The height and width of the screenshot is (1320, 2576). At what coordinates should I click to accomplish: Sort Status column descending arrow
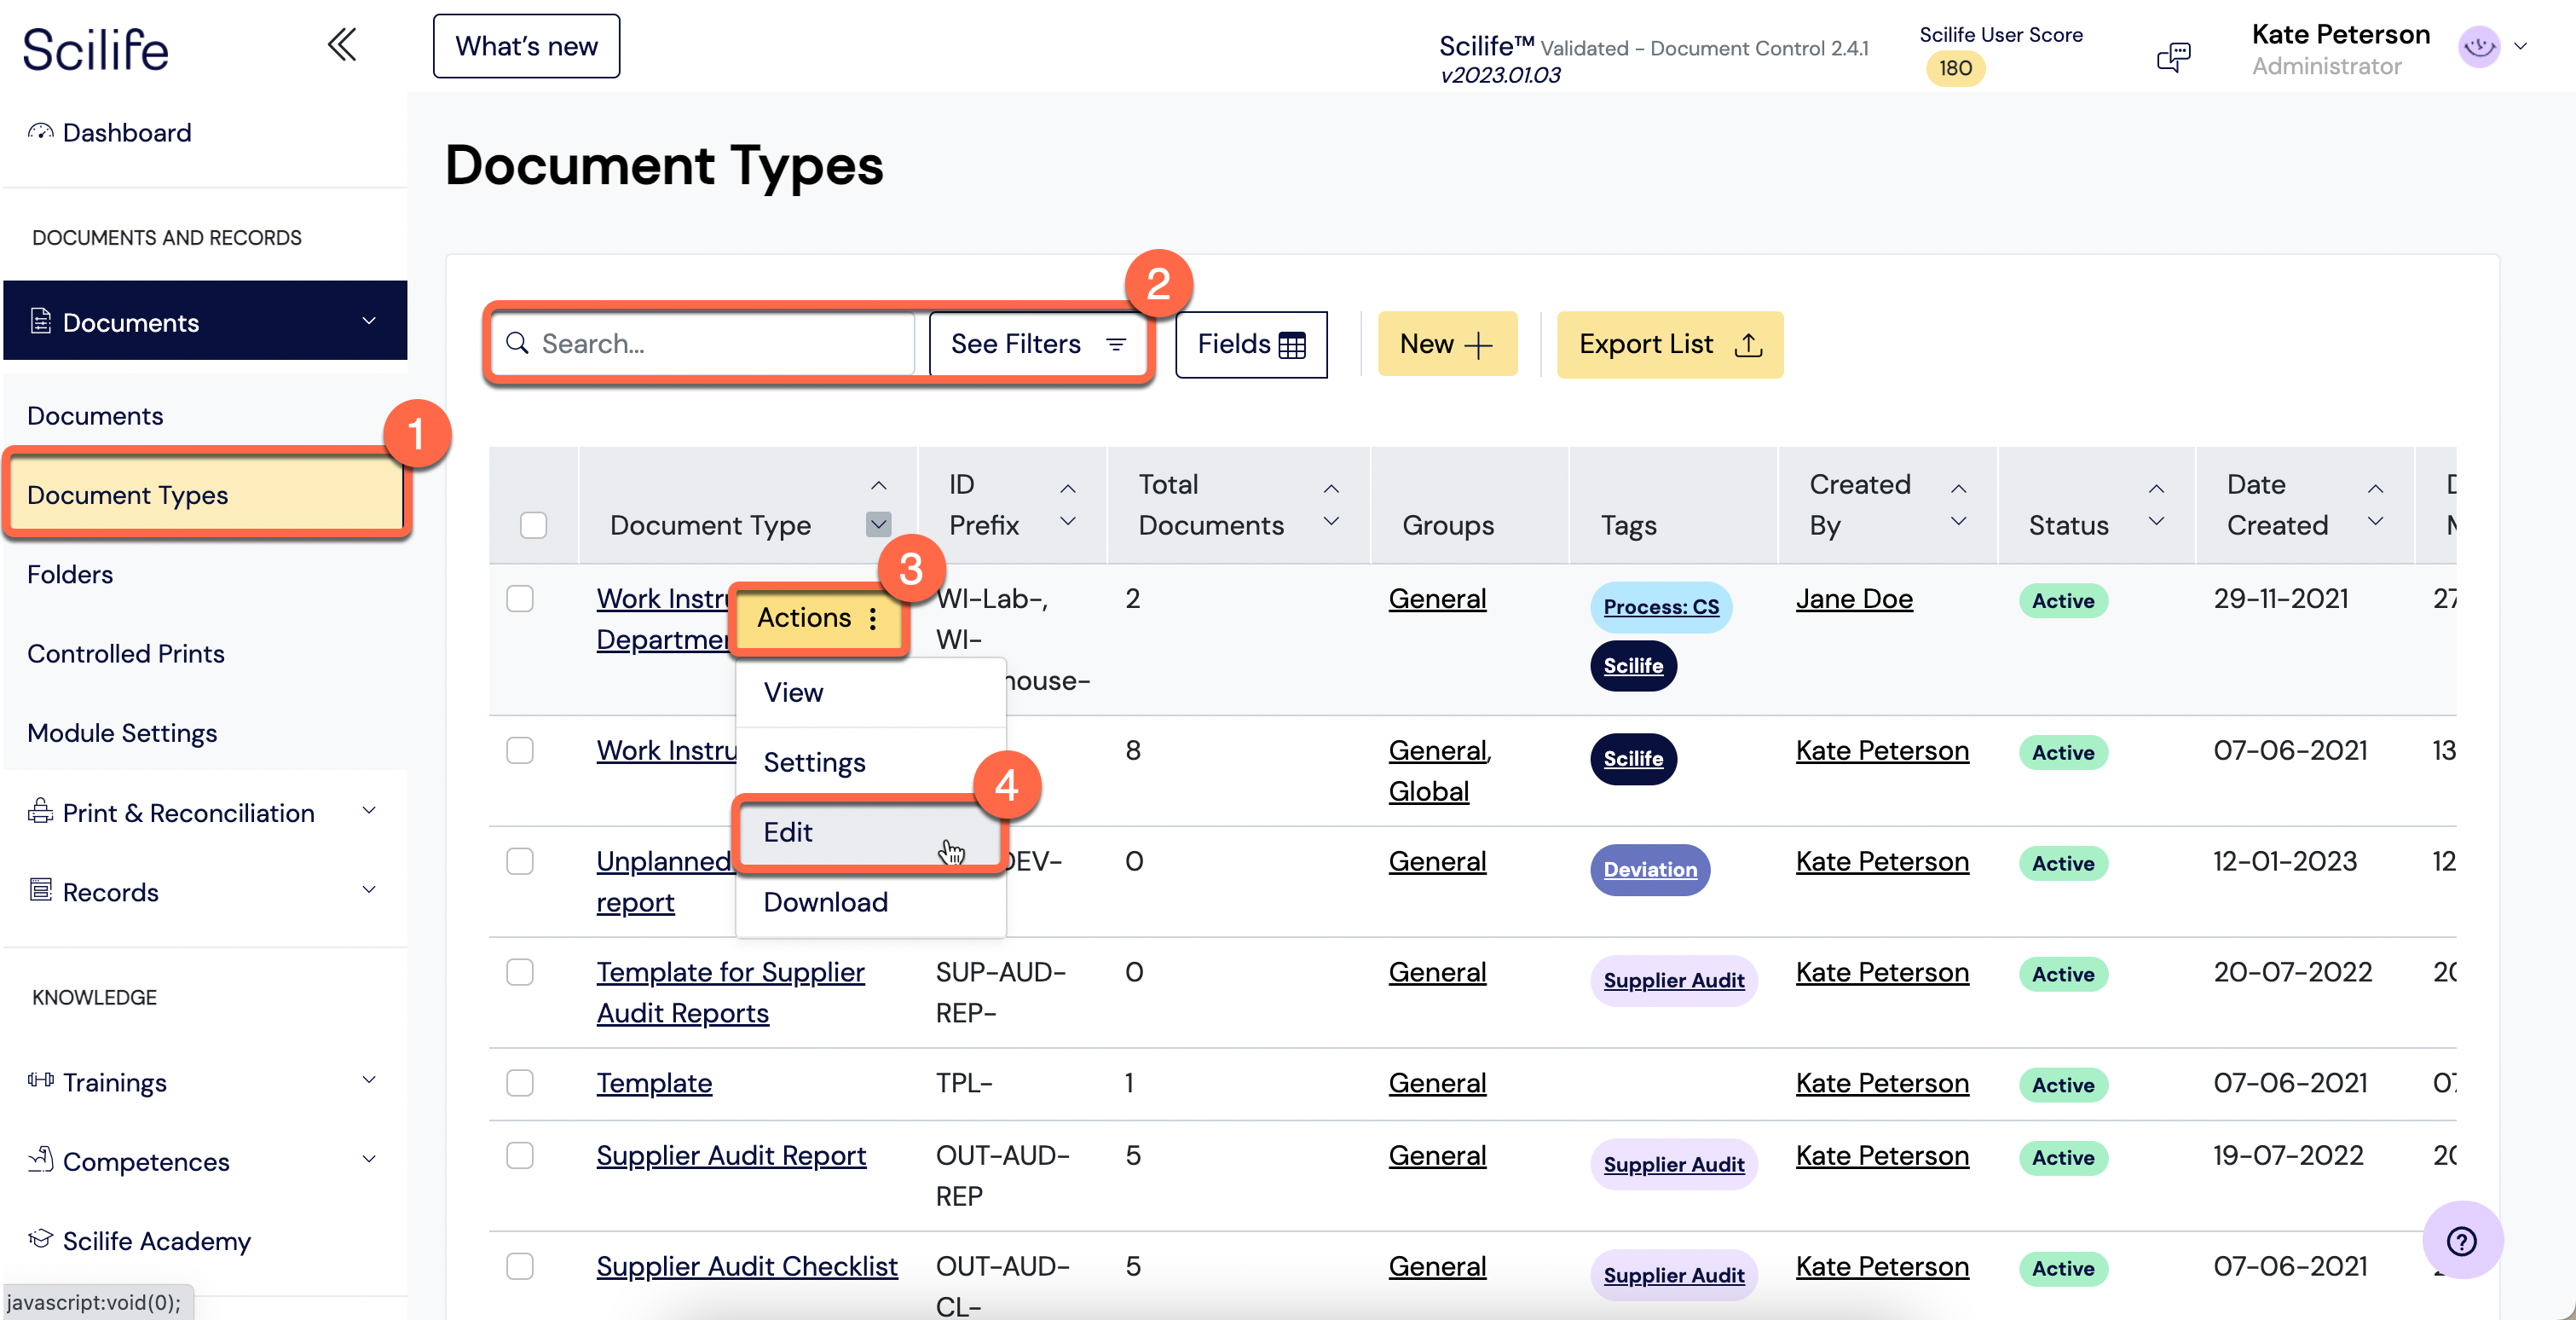pyautogui.click(x=2156, y=521)
